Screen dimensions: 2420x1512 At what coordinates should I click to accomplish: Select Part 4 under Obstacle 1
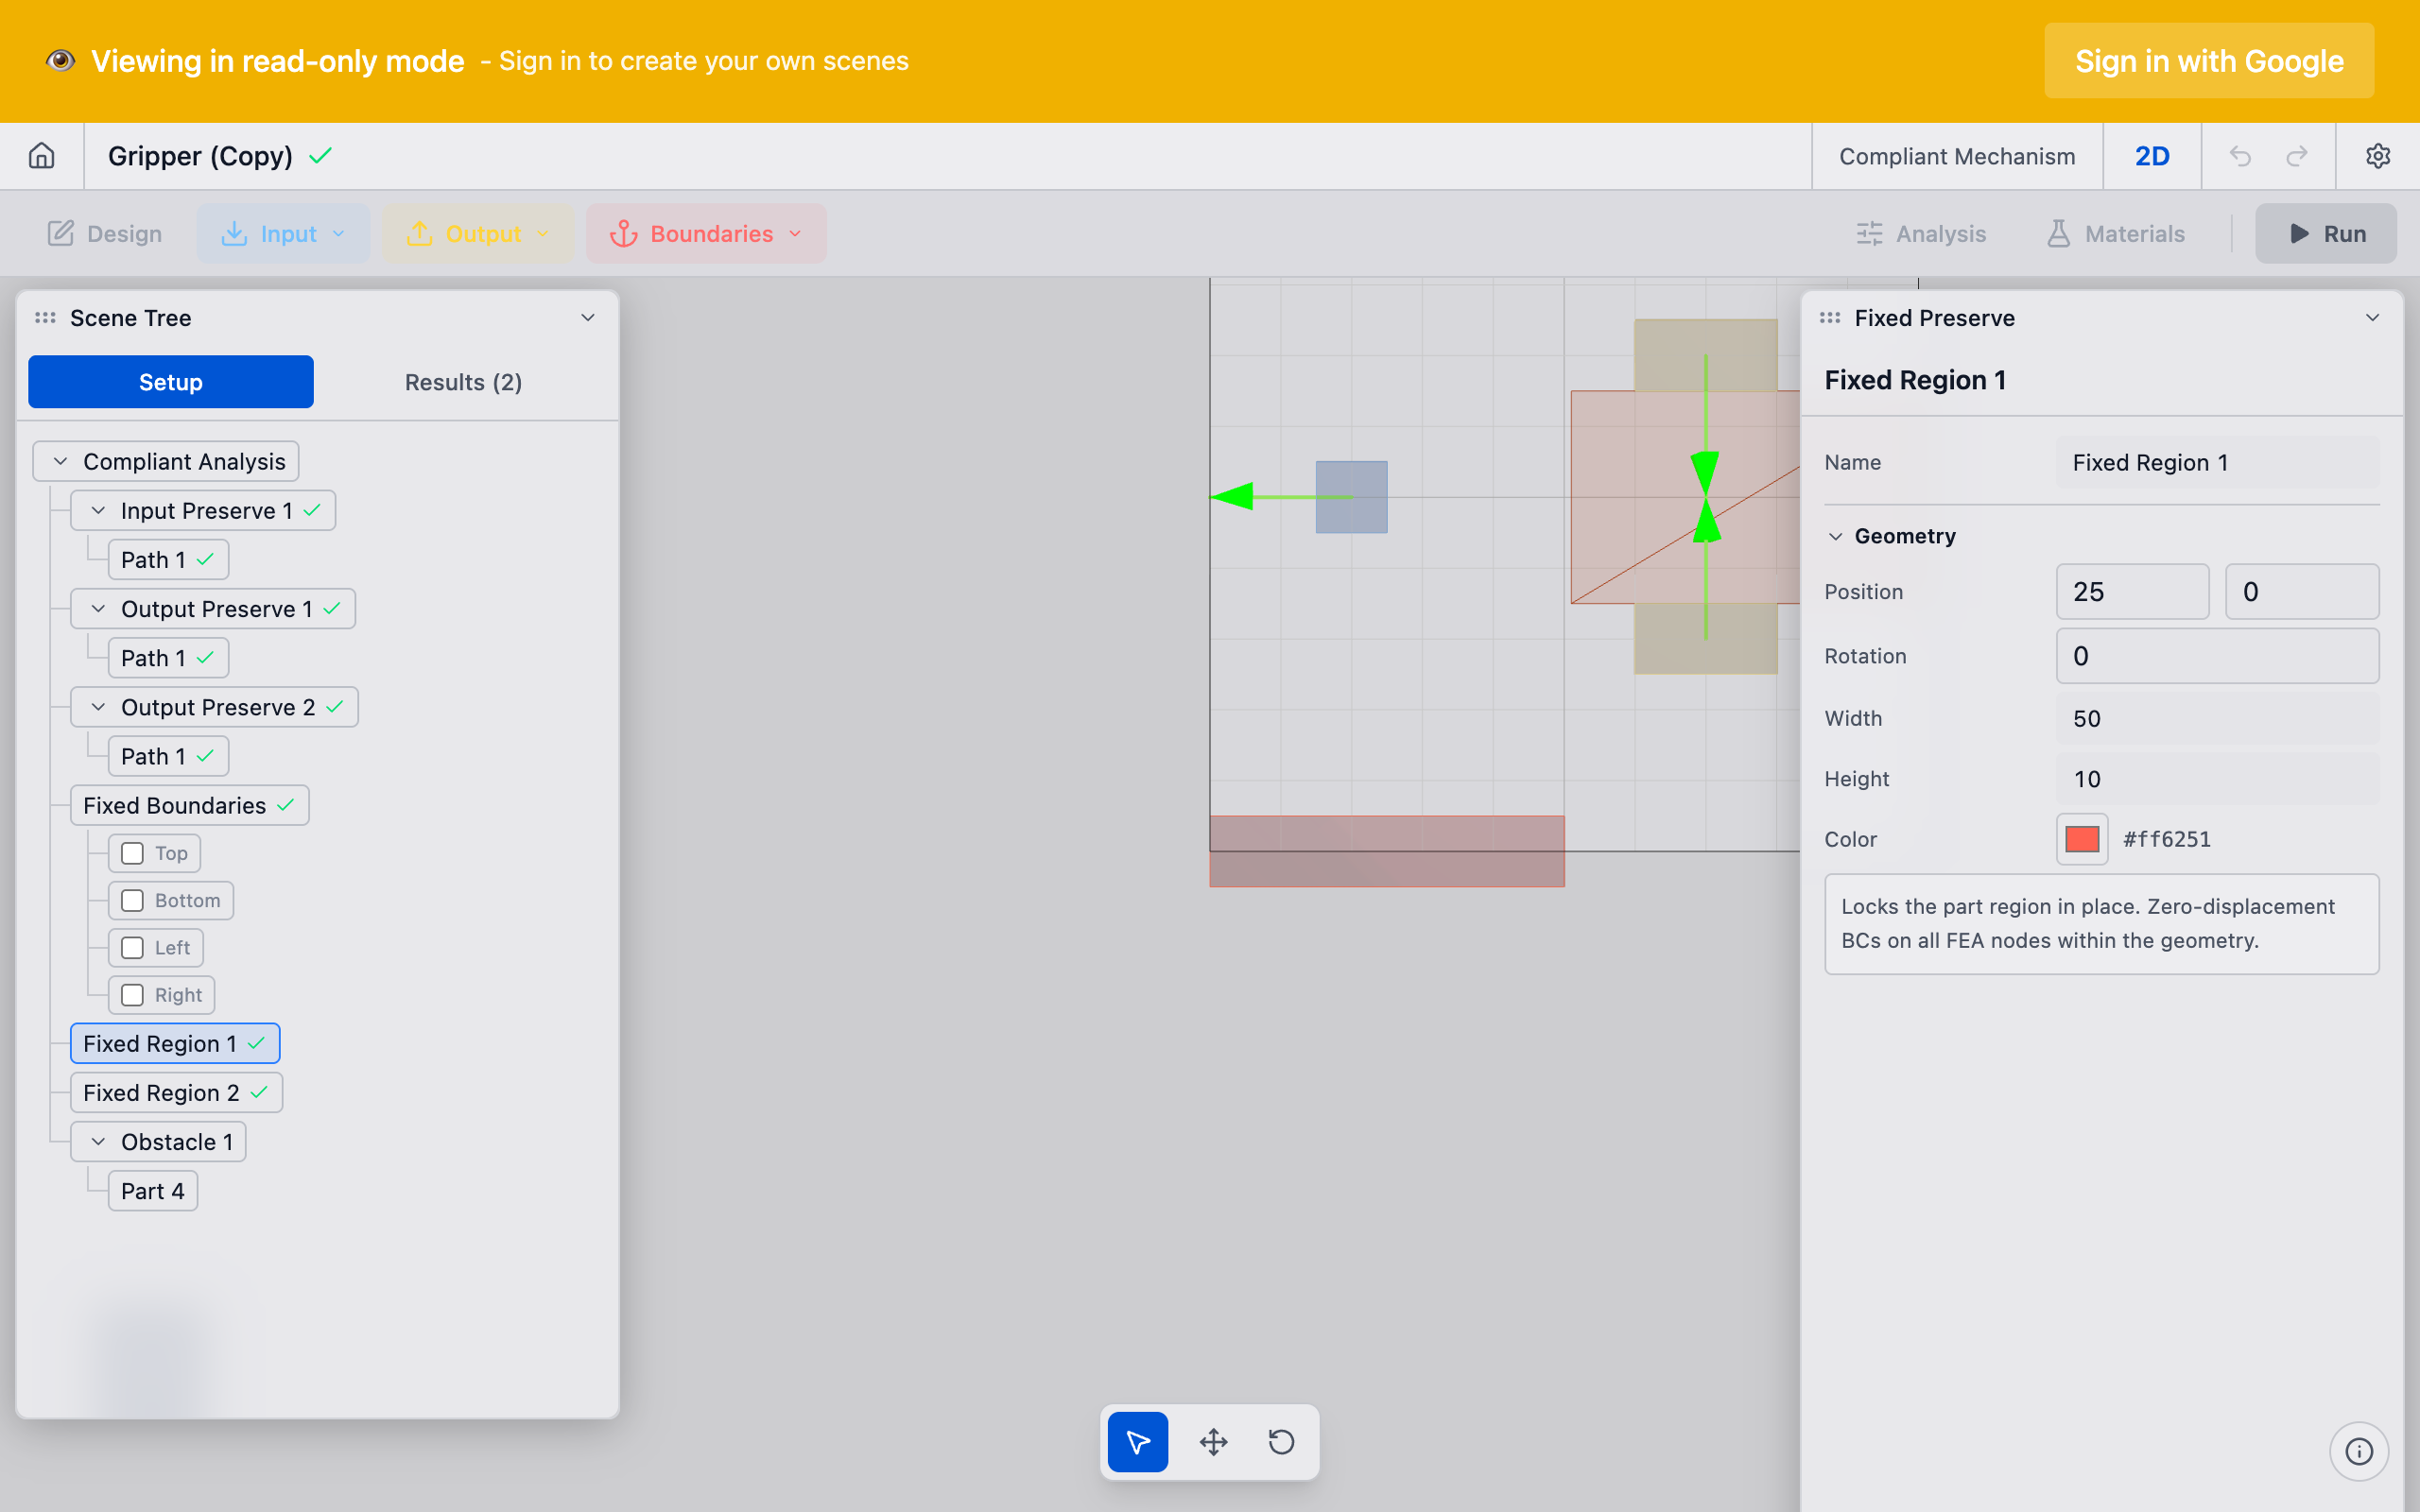(153, 1190)
